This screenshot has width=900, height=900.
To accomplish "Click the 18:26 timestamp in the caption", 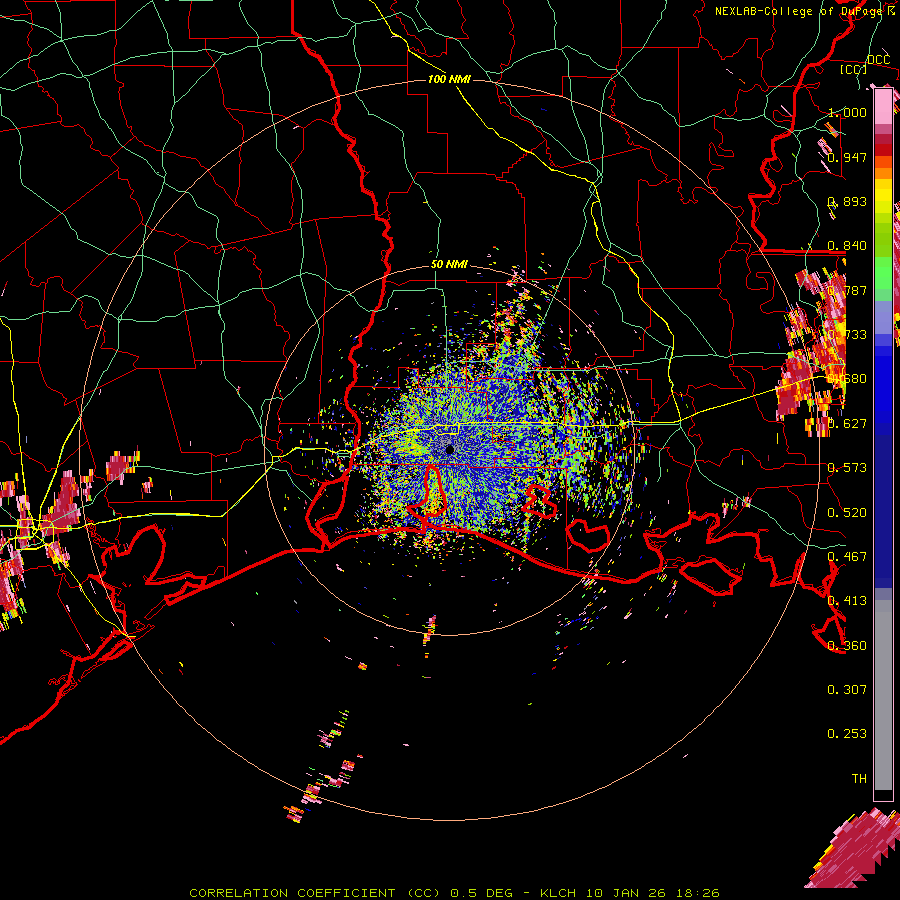I will [x=700, y=893].
